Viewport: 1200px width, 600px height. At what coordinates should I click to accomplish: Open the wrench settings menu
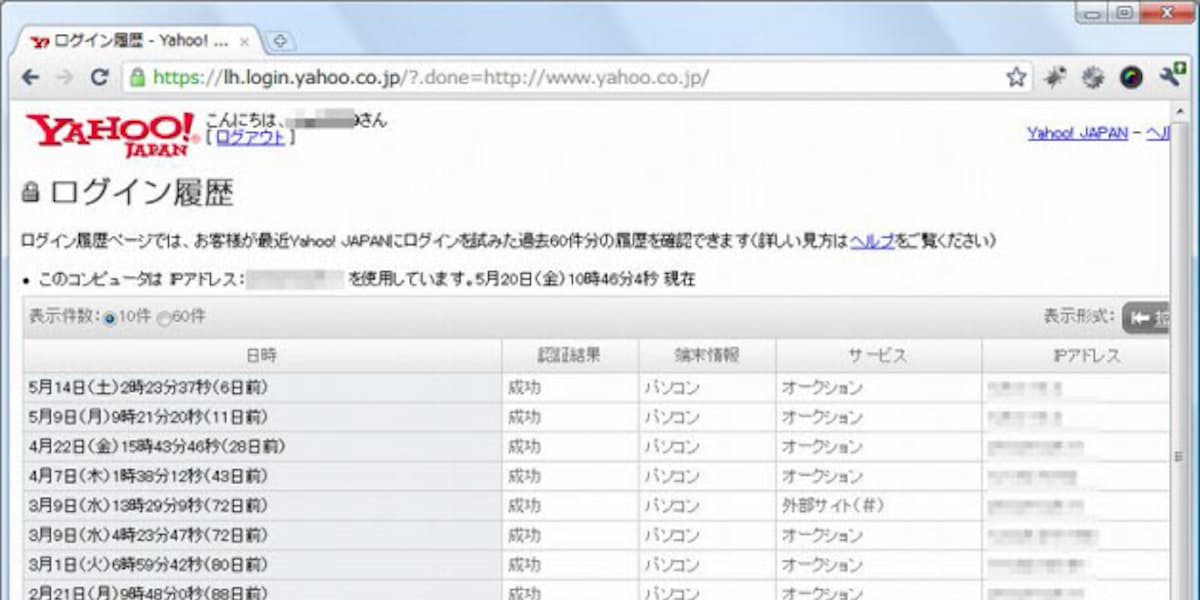click(1170, 78)
